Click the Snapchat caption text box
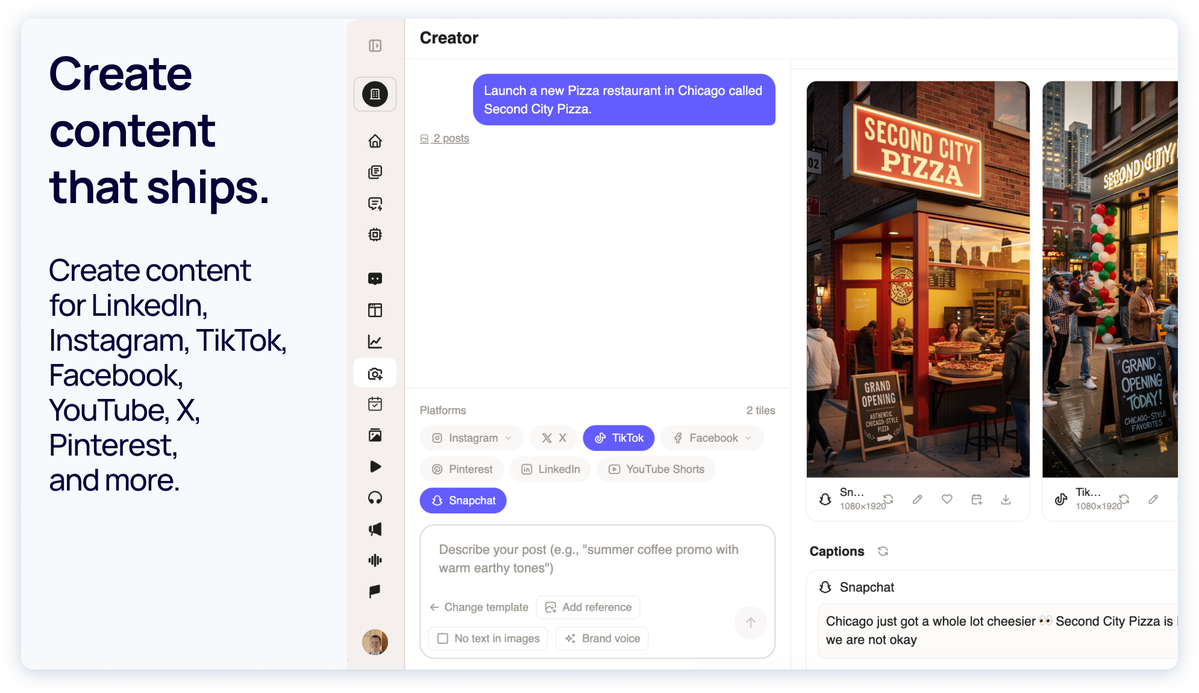Screen dimensions: 1199x693 coord(998,631)
